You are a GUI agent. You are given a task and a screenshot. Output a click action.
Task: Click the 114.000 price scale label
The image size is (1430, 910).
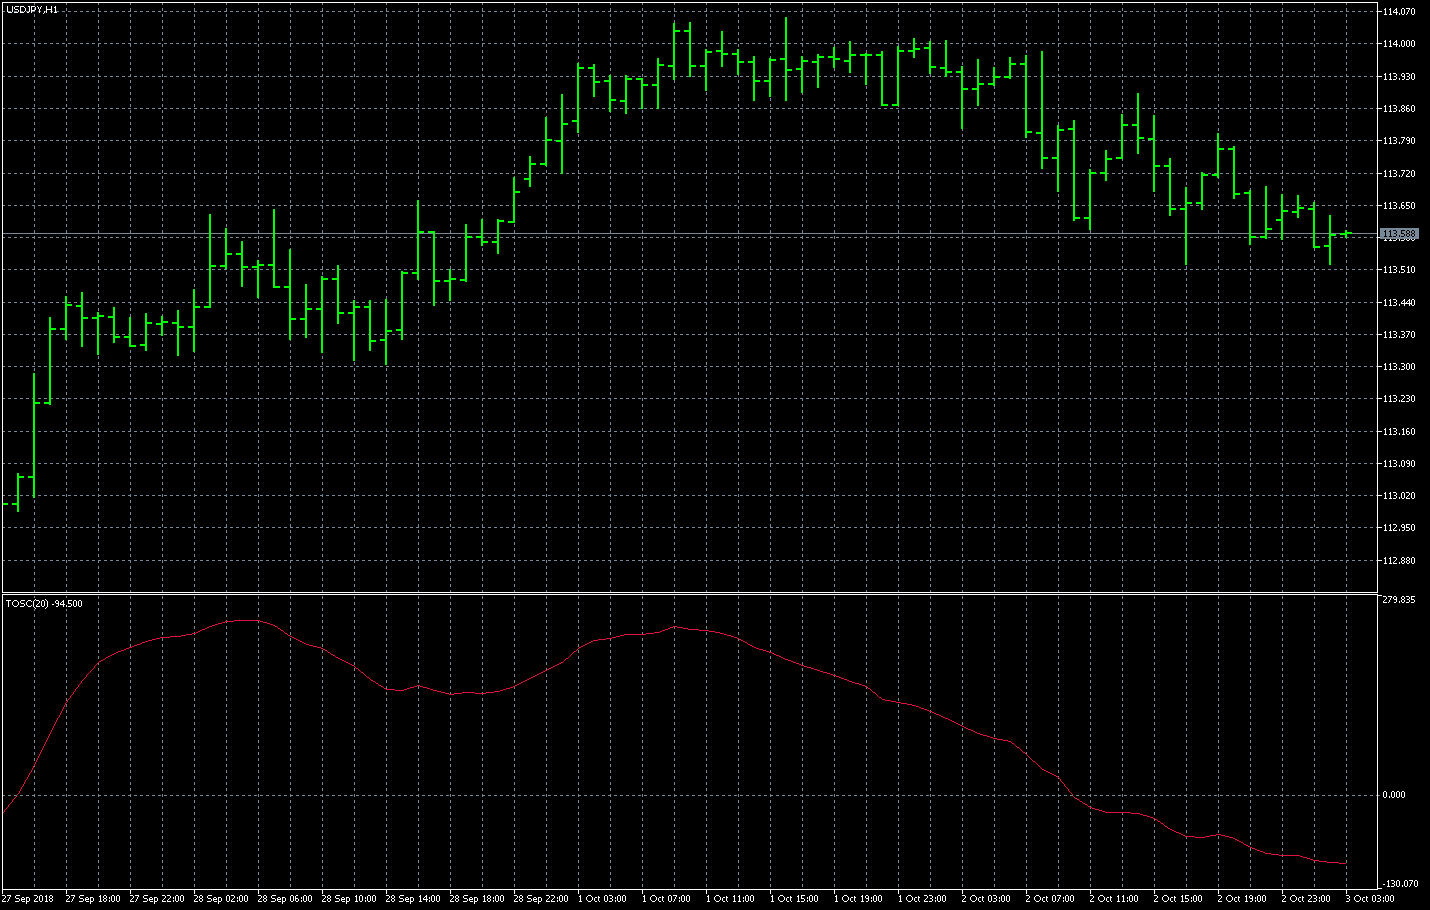(1398, 44)
